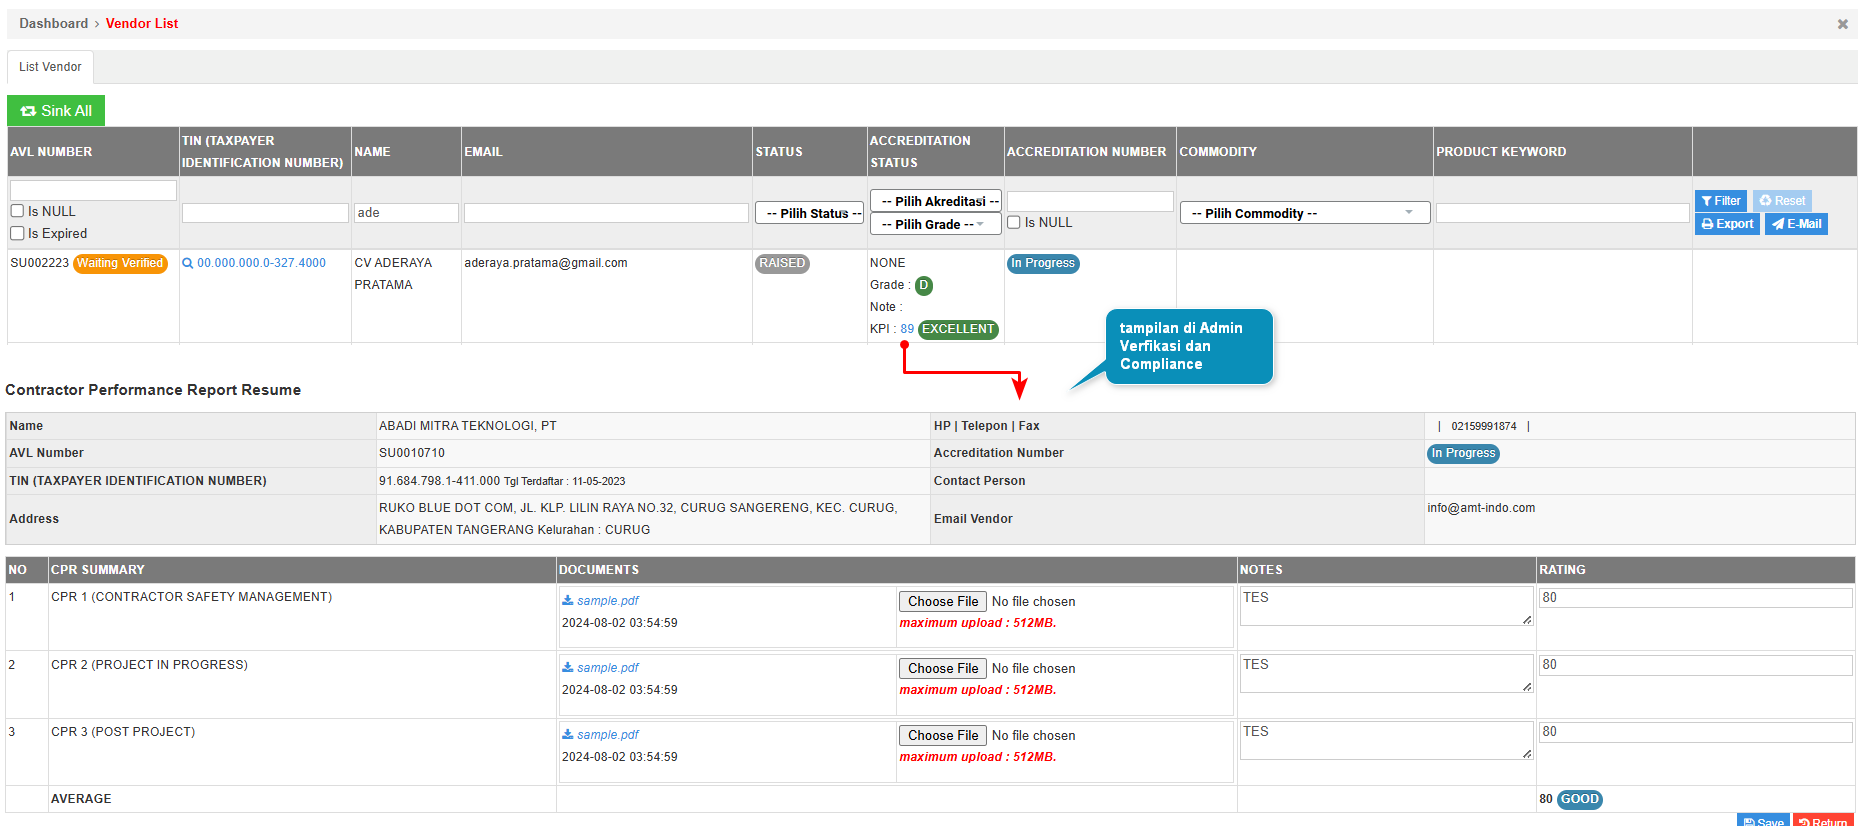Image resolution: width=1865 pixels, height=826 pixels.
Task: Choose File for CPR 2 document
Action: click(x=942, y=668)
